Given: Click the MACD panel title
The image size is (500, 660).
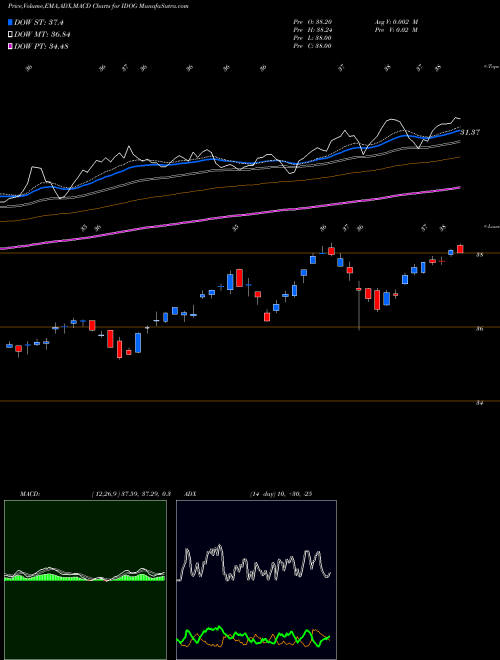Looking at the screenshot, I should [30, 494].
